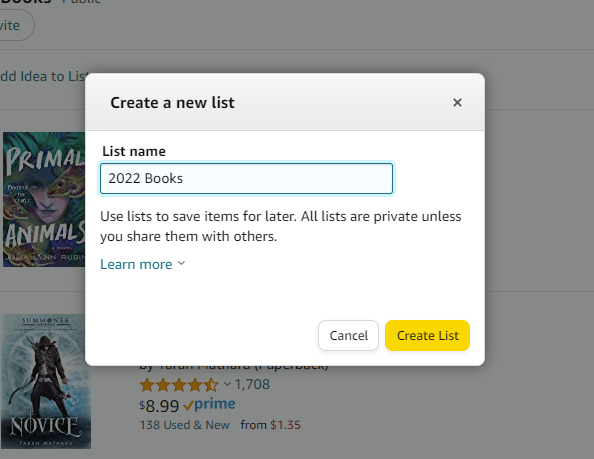Click the $8.99 price

[159, 406]
